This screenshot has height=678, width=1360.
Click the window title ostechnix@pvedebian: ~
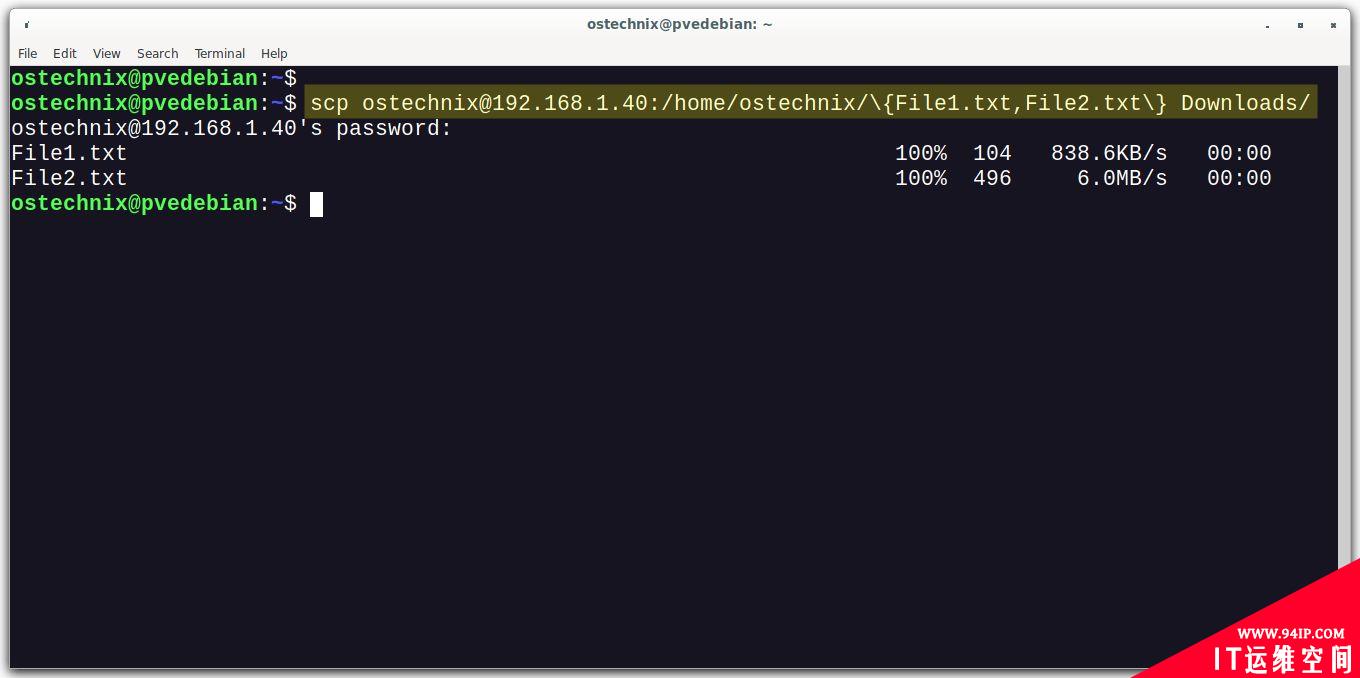pos(679,24)
